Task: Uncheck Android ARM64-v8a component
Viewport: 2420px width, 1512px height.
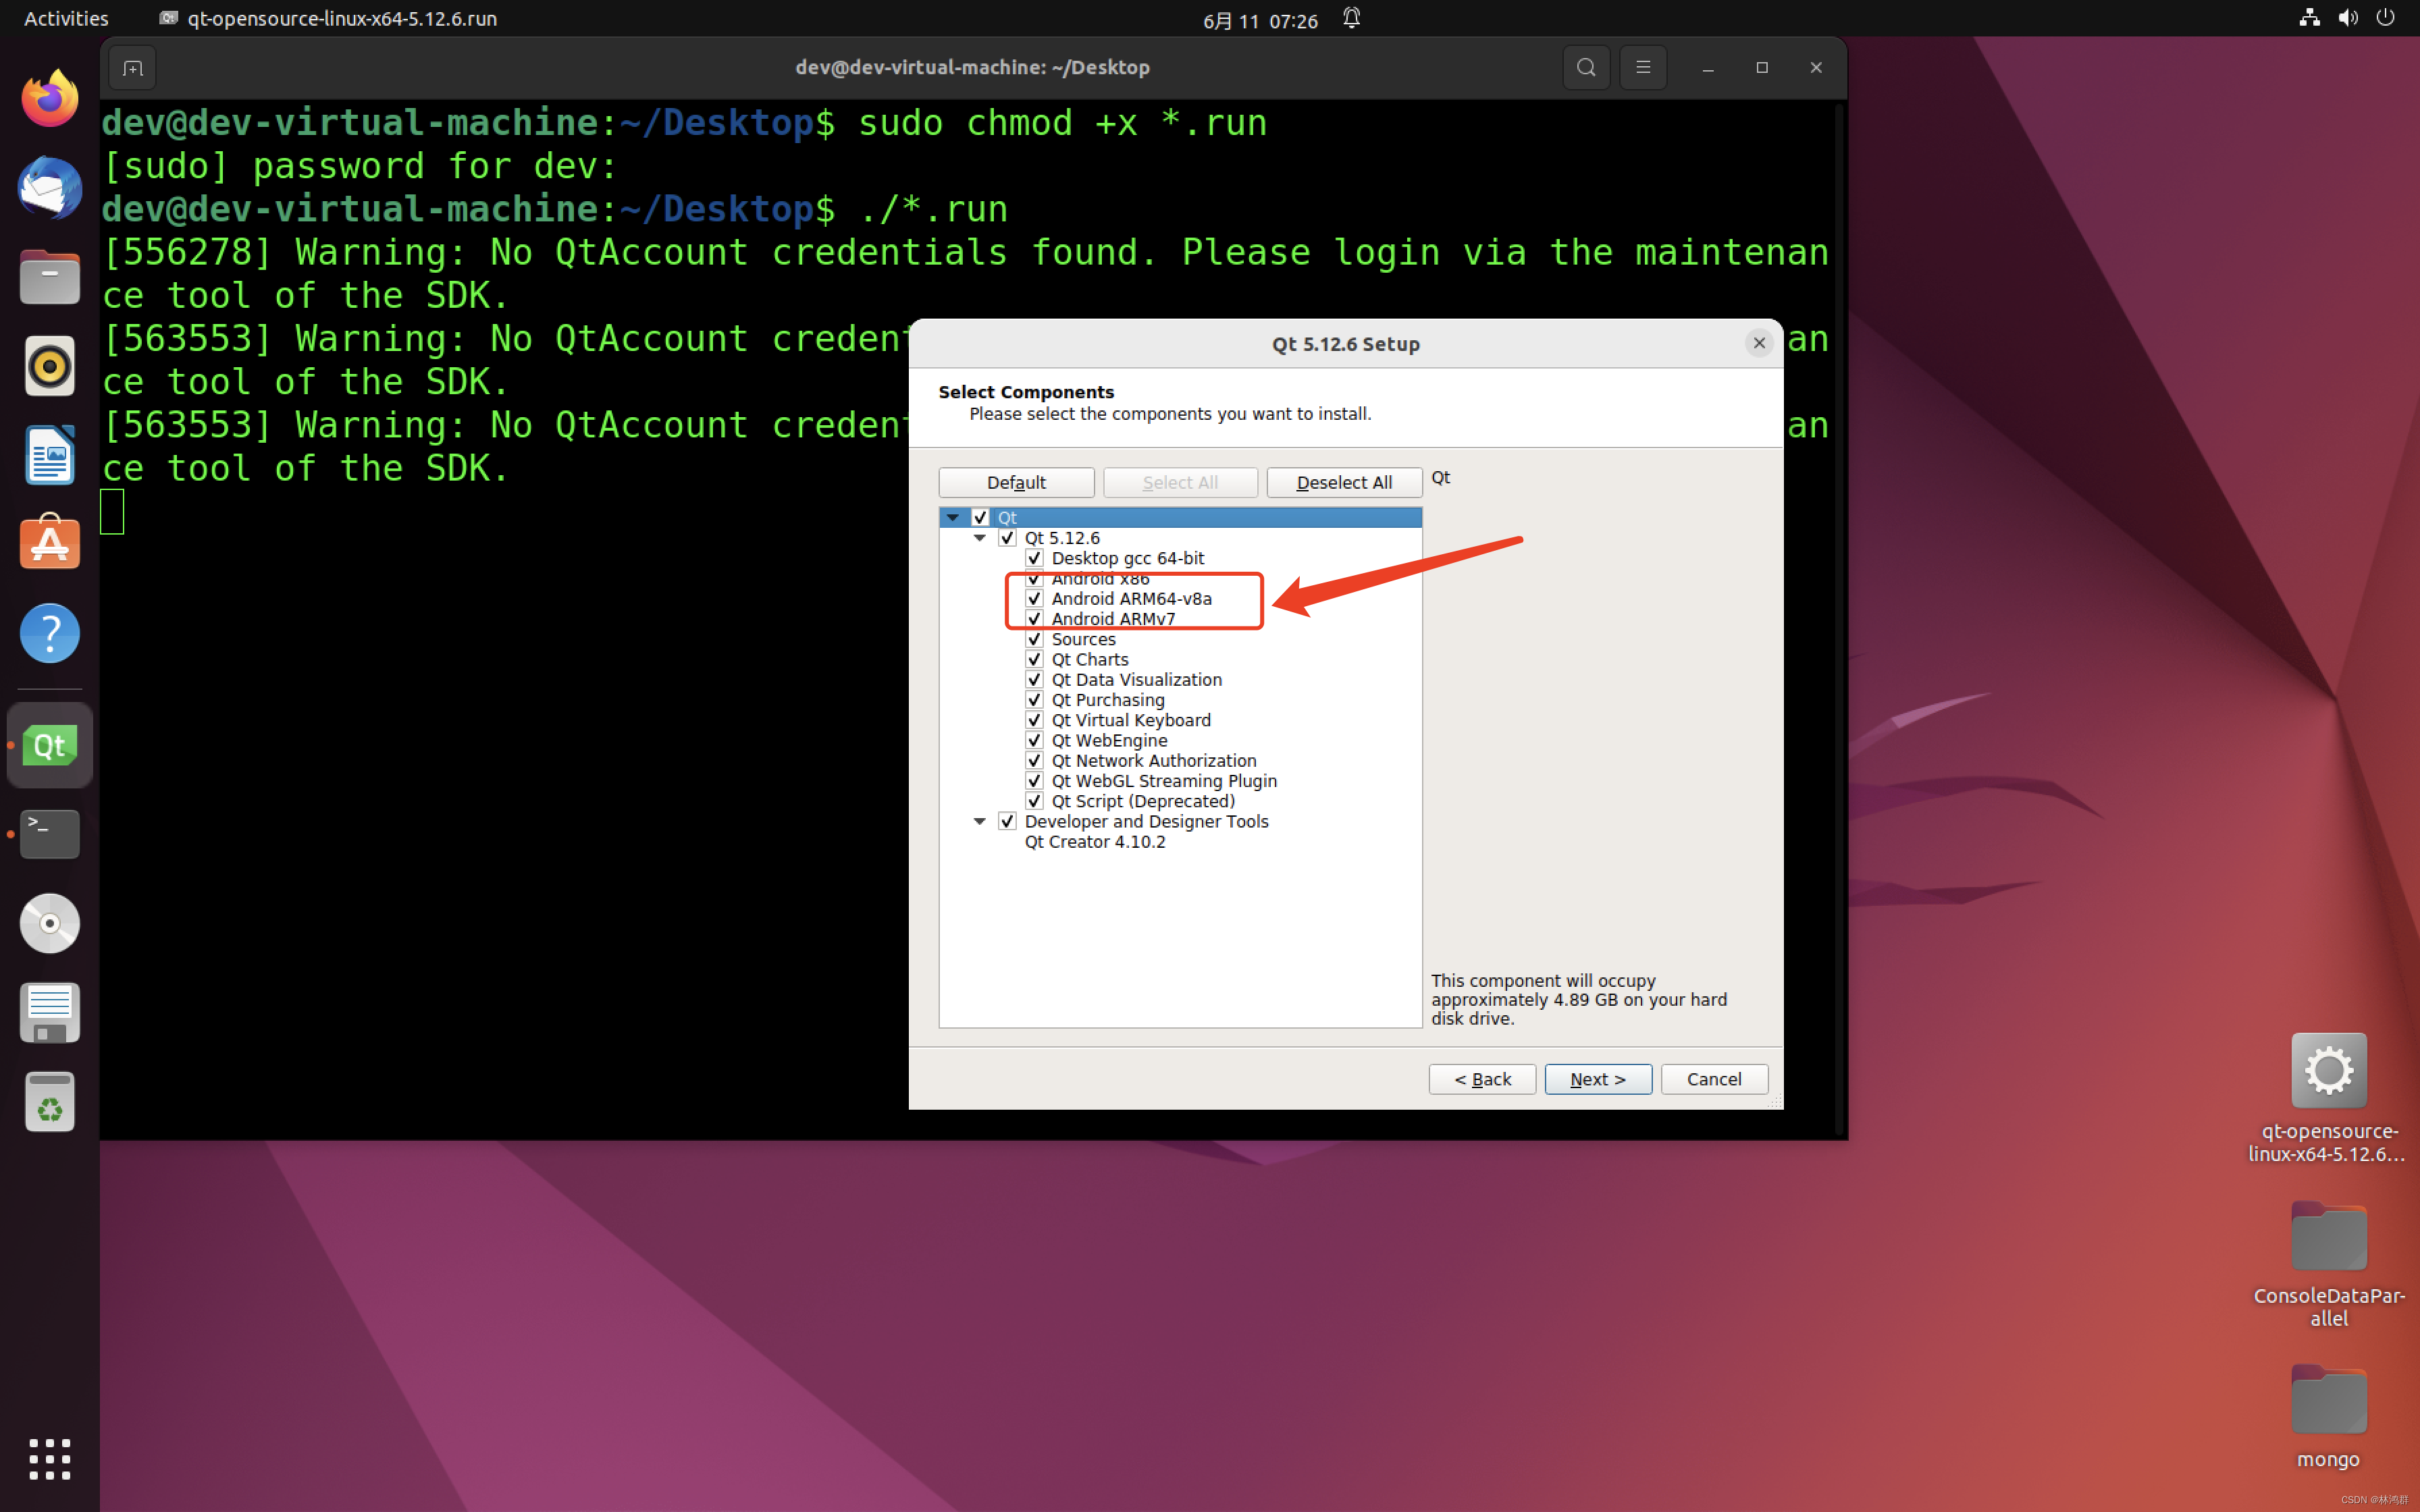Action: (x=1034, y=598)
